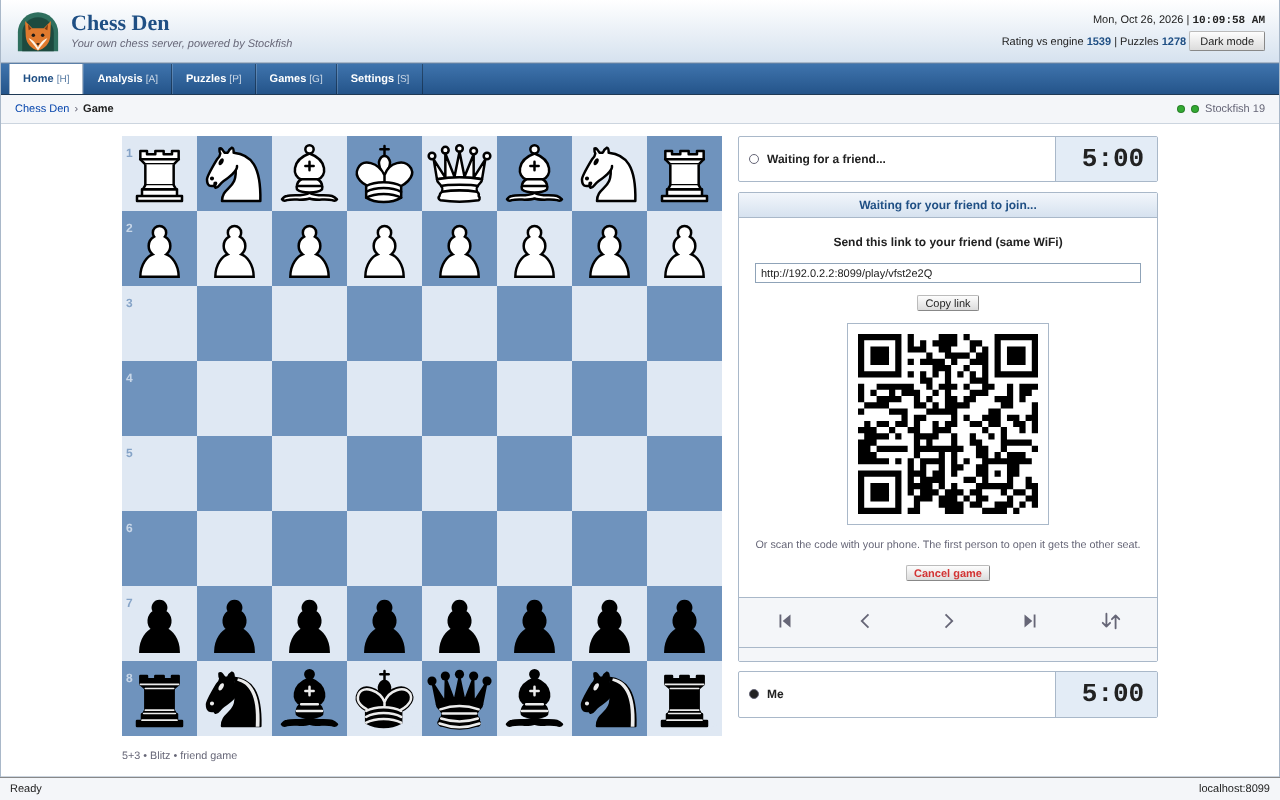Enable Dark mode
The image size is (1280, 800).
[x=1227, y=41]
